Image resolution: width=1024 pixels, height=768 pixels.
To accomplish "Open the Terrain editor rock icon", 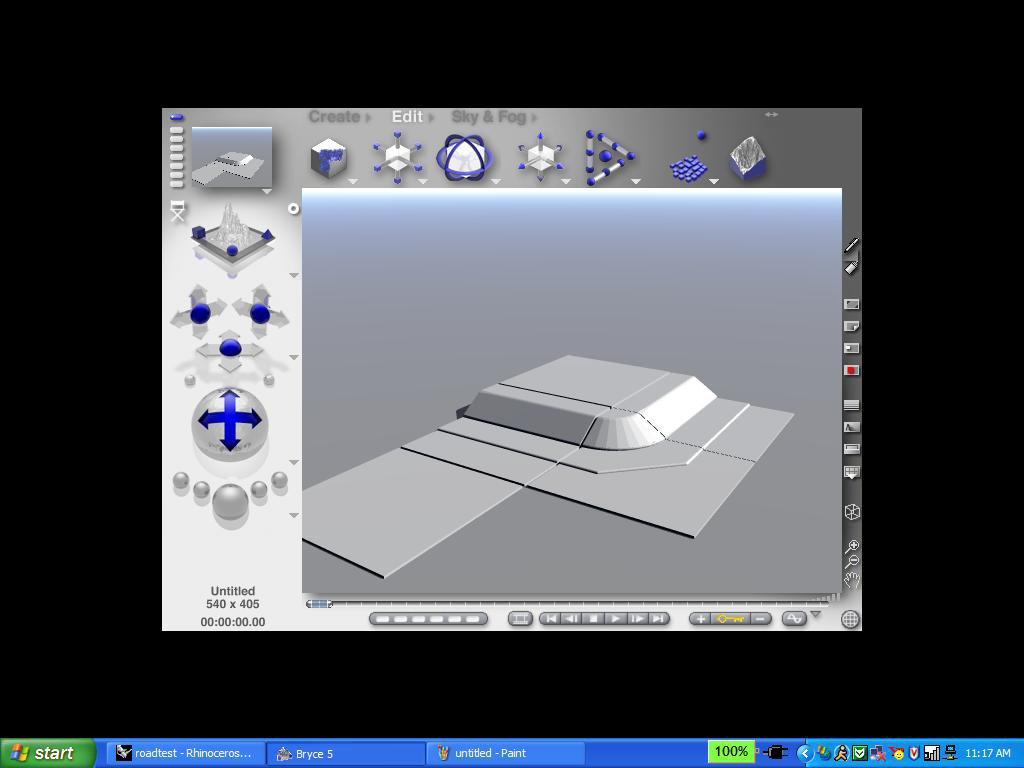I will 748,159.
